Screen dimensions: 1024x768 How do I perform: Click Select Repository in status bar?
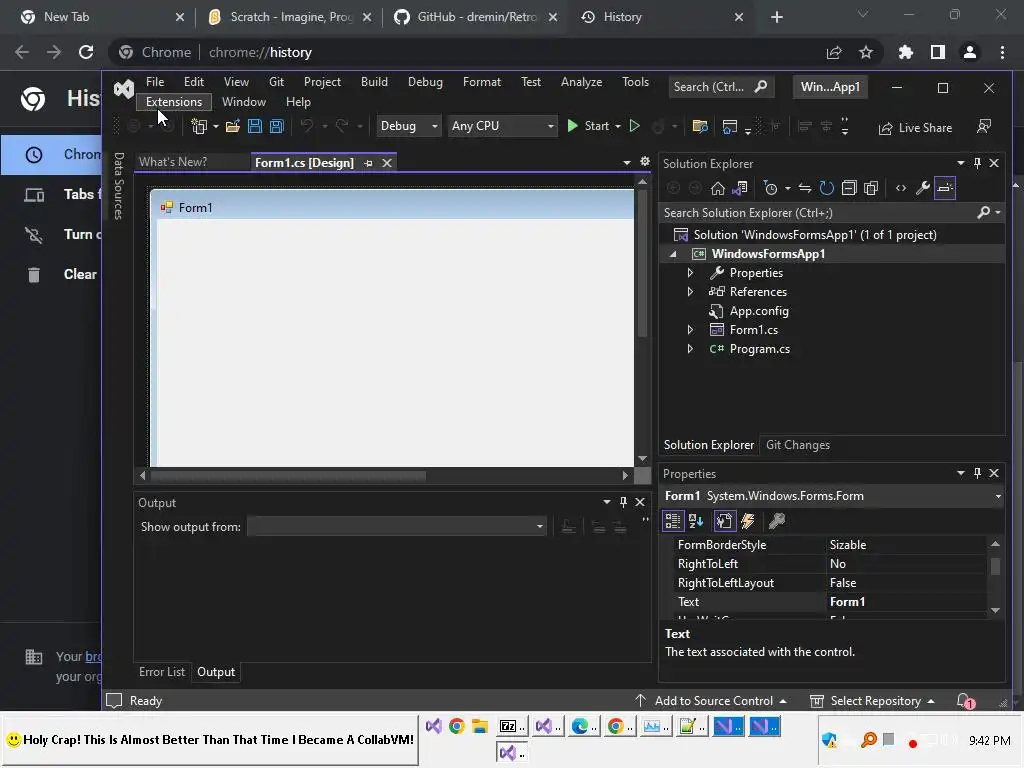872,701
